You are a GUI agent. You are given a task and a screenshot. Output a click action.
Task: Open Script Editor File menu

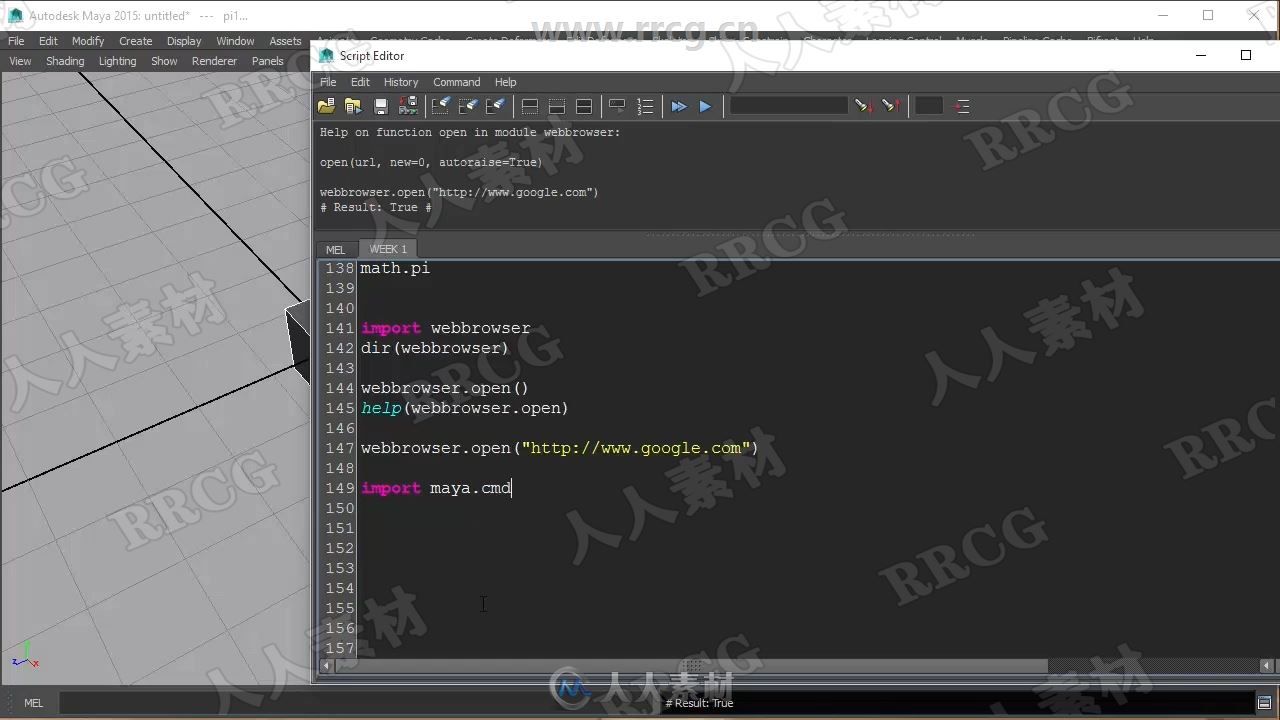click(x=328, y=82)
